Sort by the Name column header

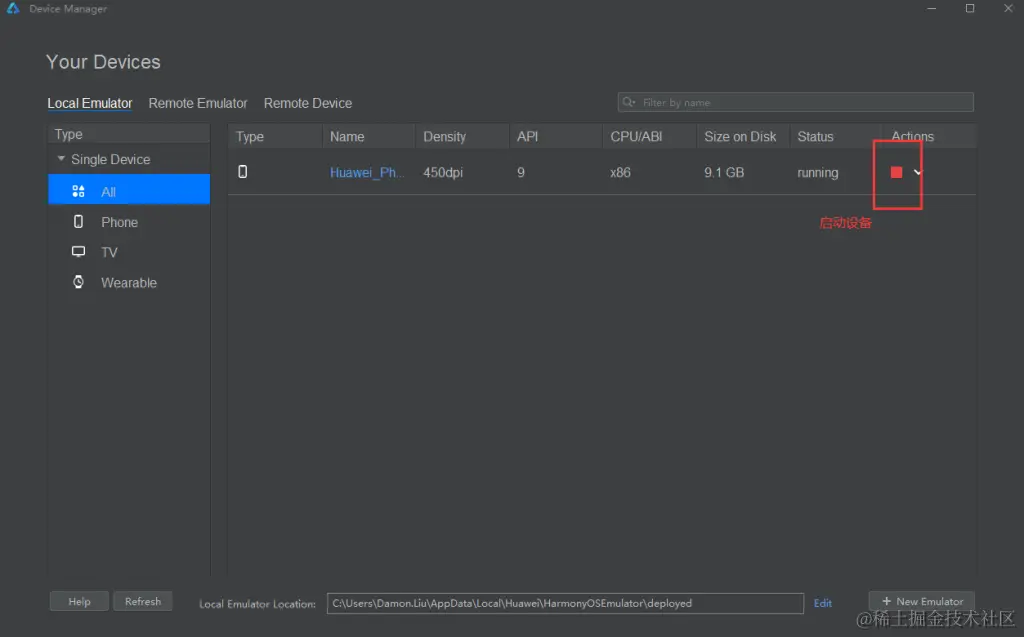[347, 137]
